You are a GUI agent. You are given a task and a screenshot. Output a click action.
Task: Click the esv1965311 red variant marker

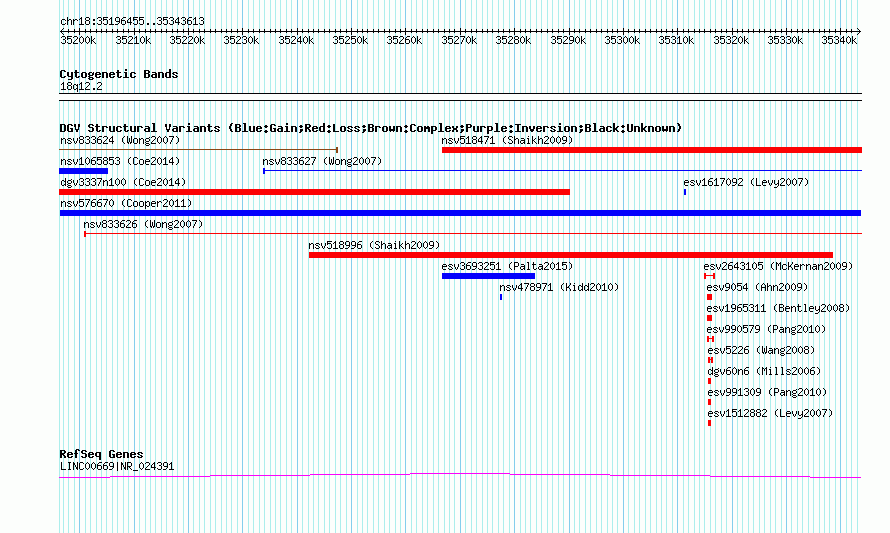coord(710,318)
